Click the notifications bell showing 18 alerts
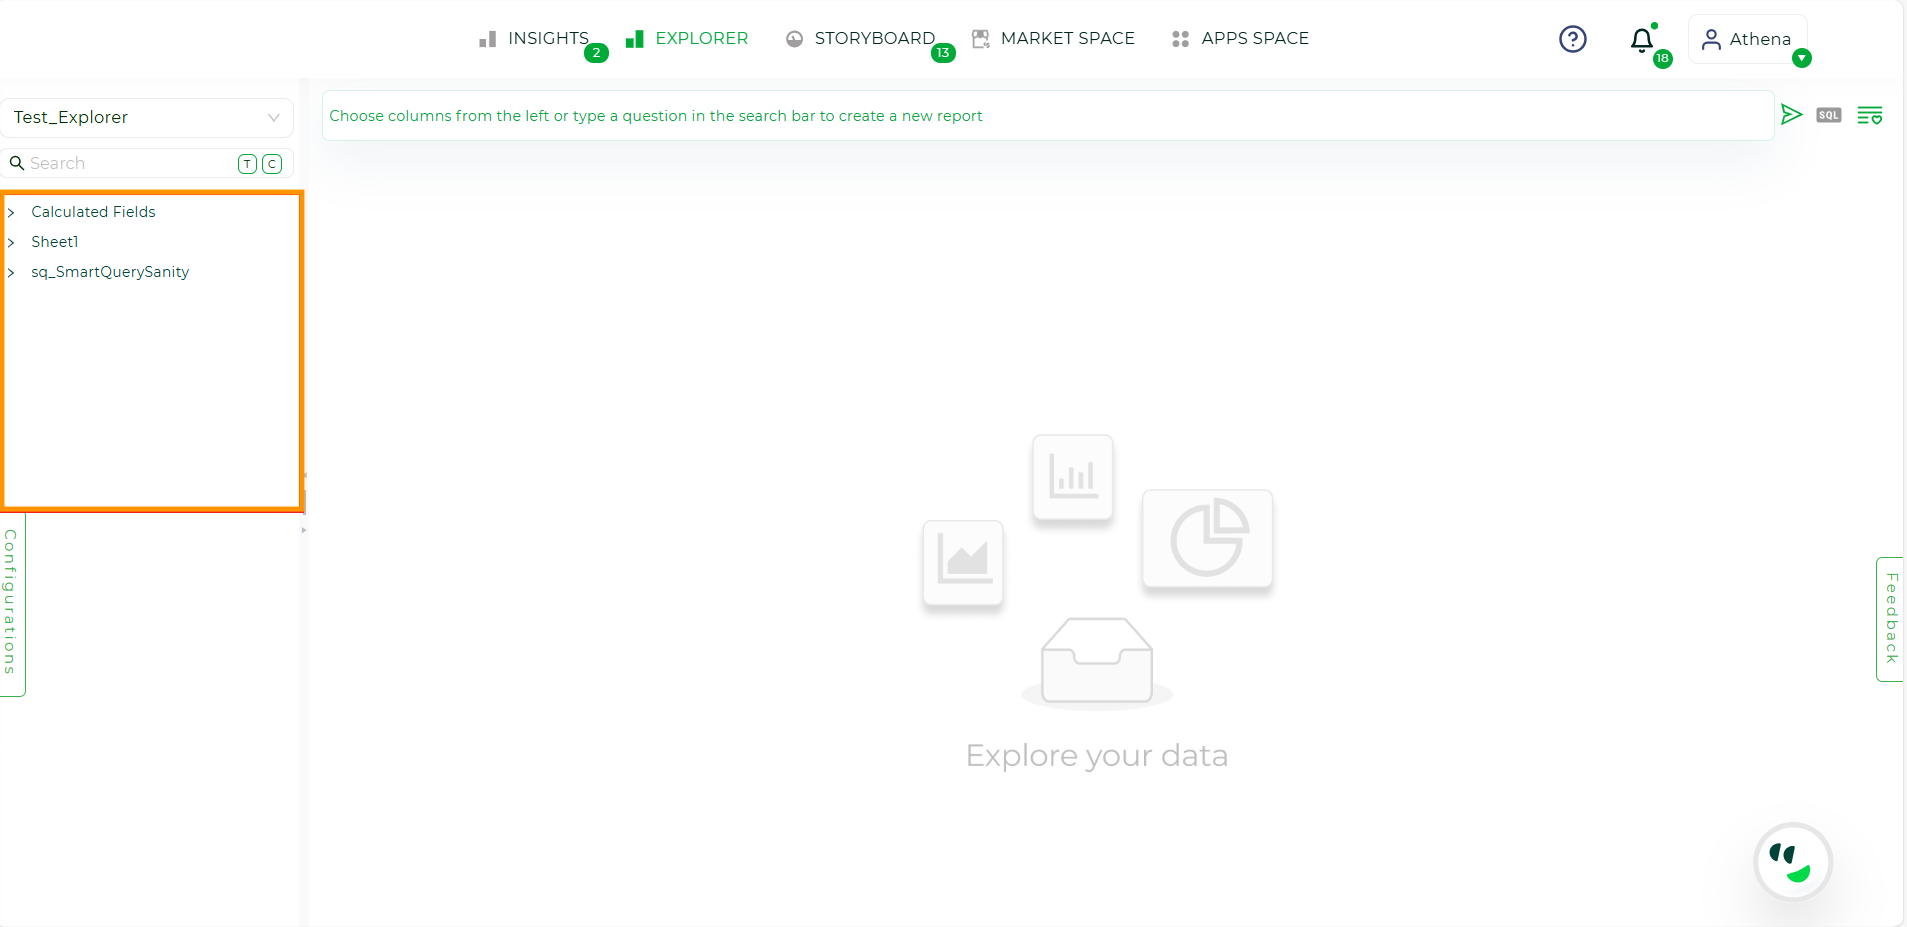 tap(1641, 41)
